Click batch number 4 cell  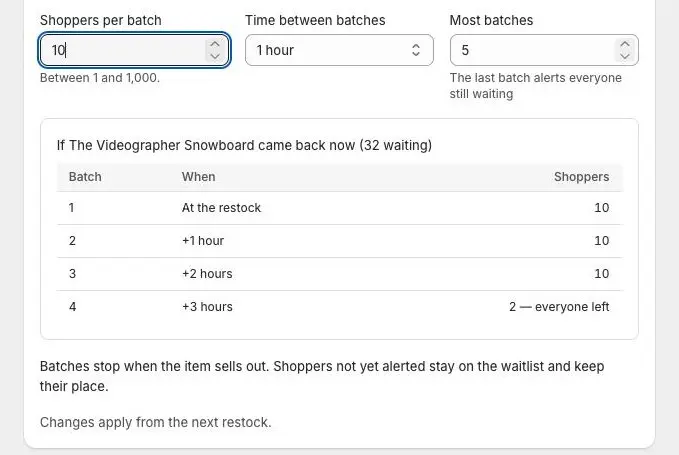(x=72, y=307)
